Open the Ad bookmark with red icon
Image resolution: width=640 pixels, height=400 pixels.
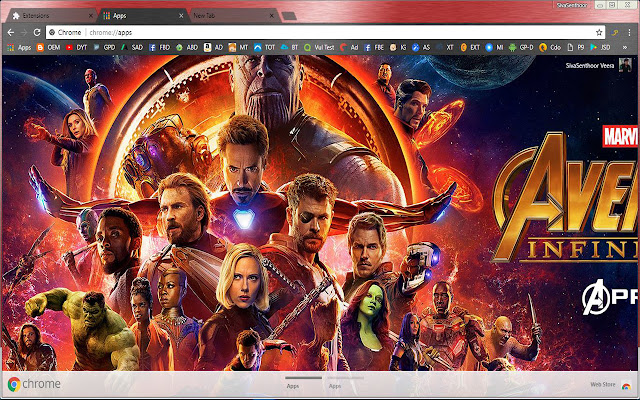(x=349, y=47)
